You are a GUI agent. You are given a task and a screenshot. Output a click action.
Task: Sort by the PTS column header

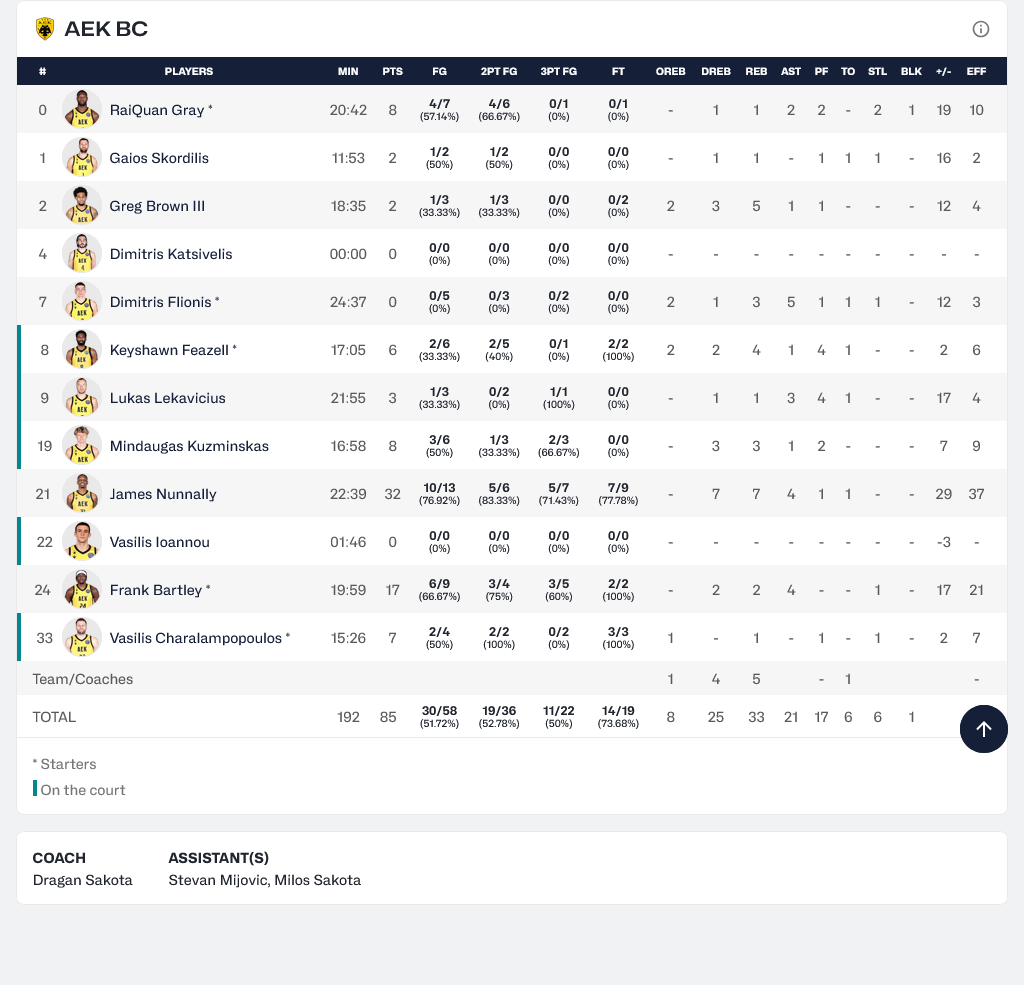tap(392, 71)
